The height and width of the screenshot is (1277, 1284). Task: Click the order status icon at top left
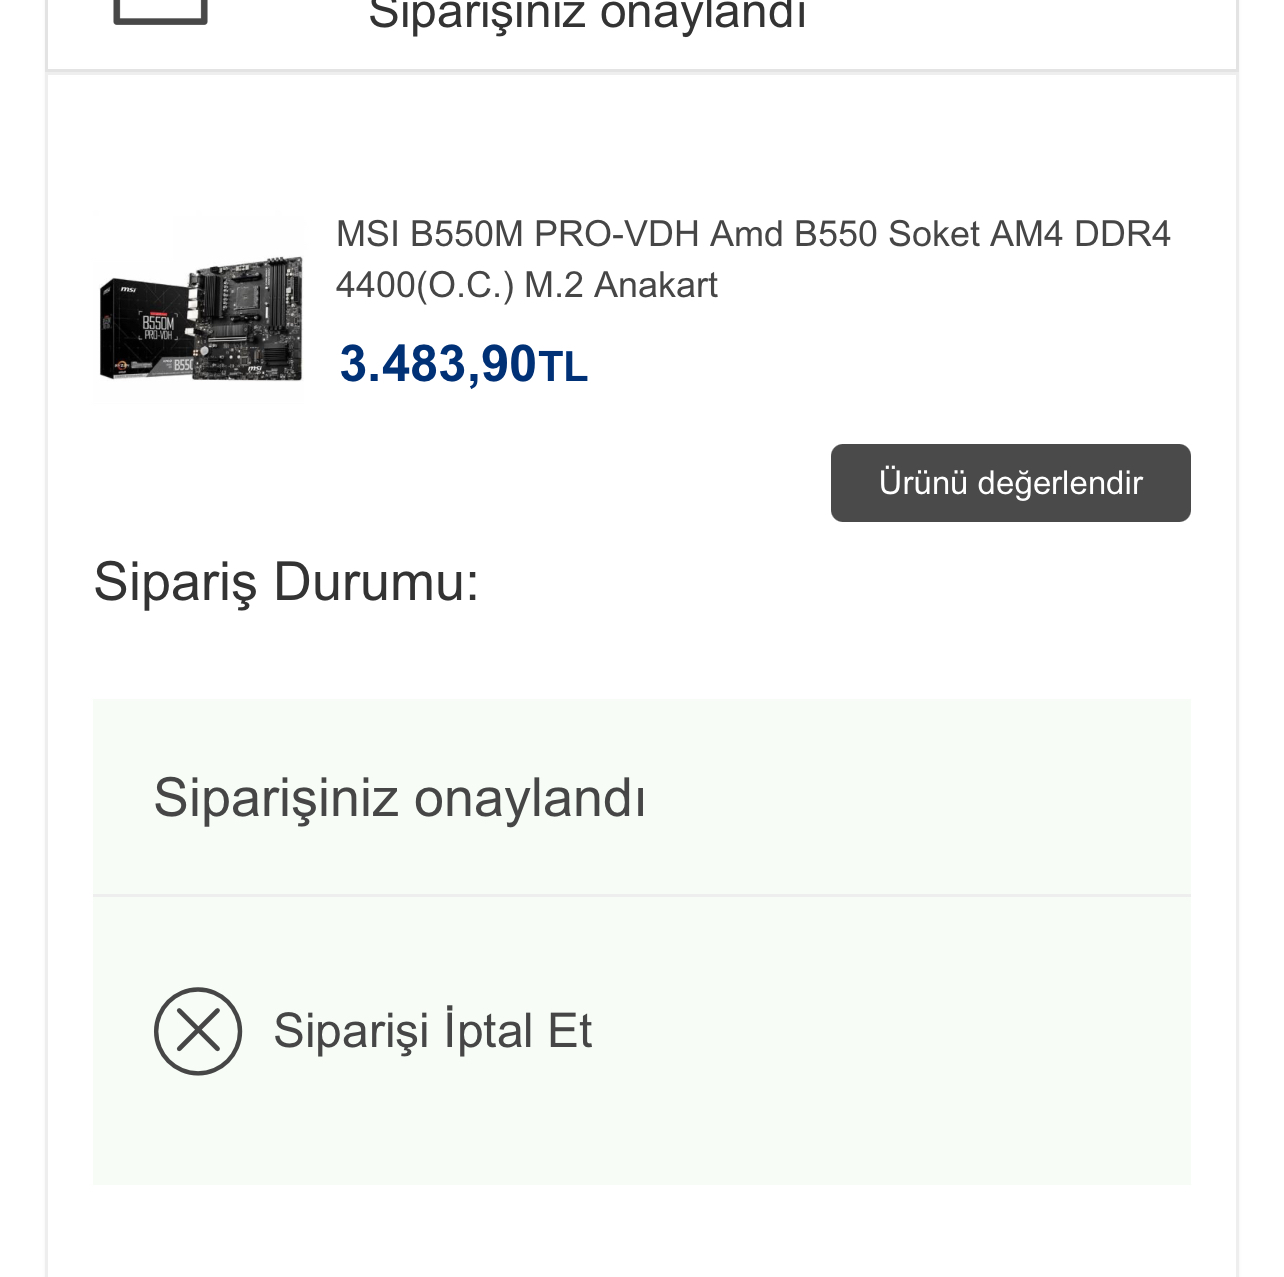click(x=160, y=12)
